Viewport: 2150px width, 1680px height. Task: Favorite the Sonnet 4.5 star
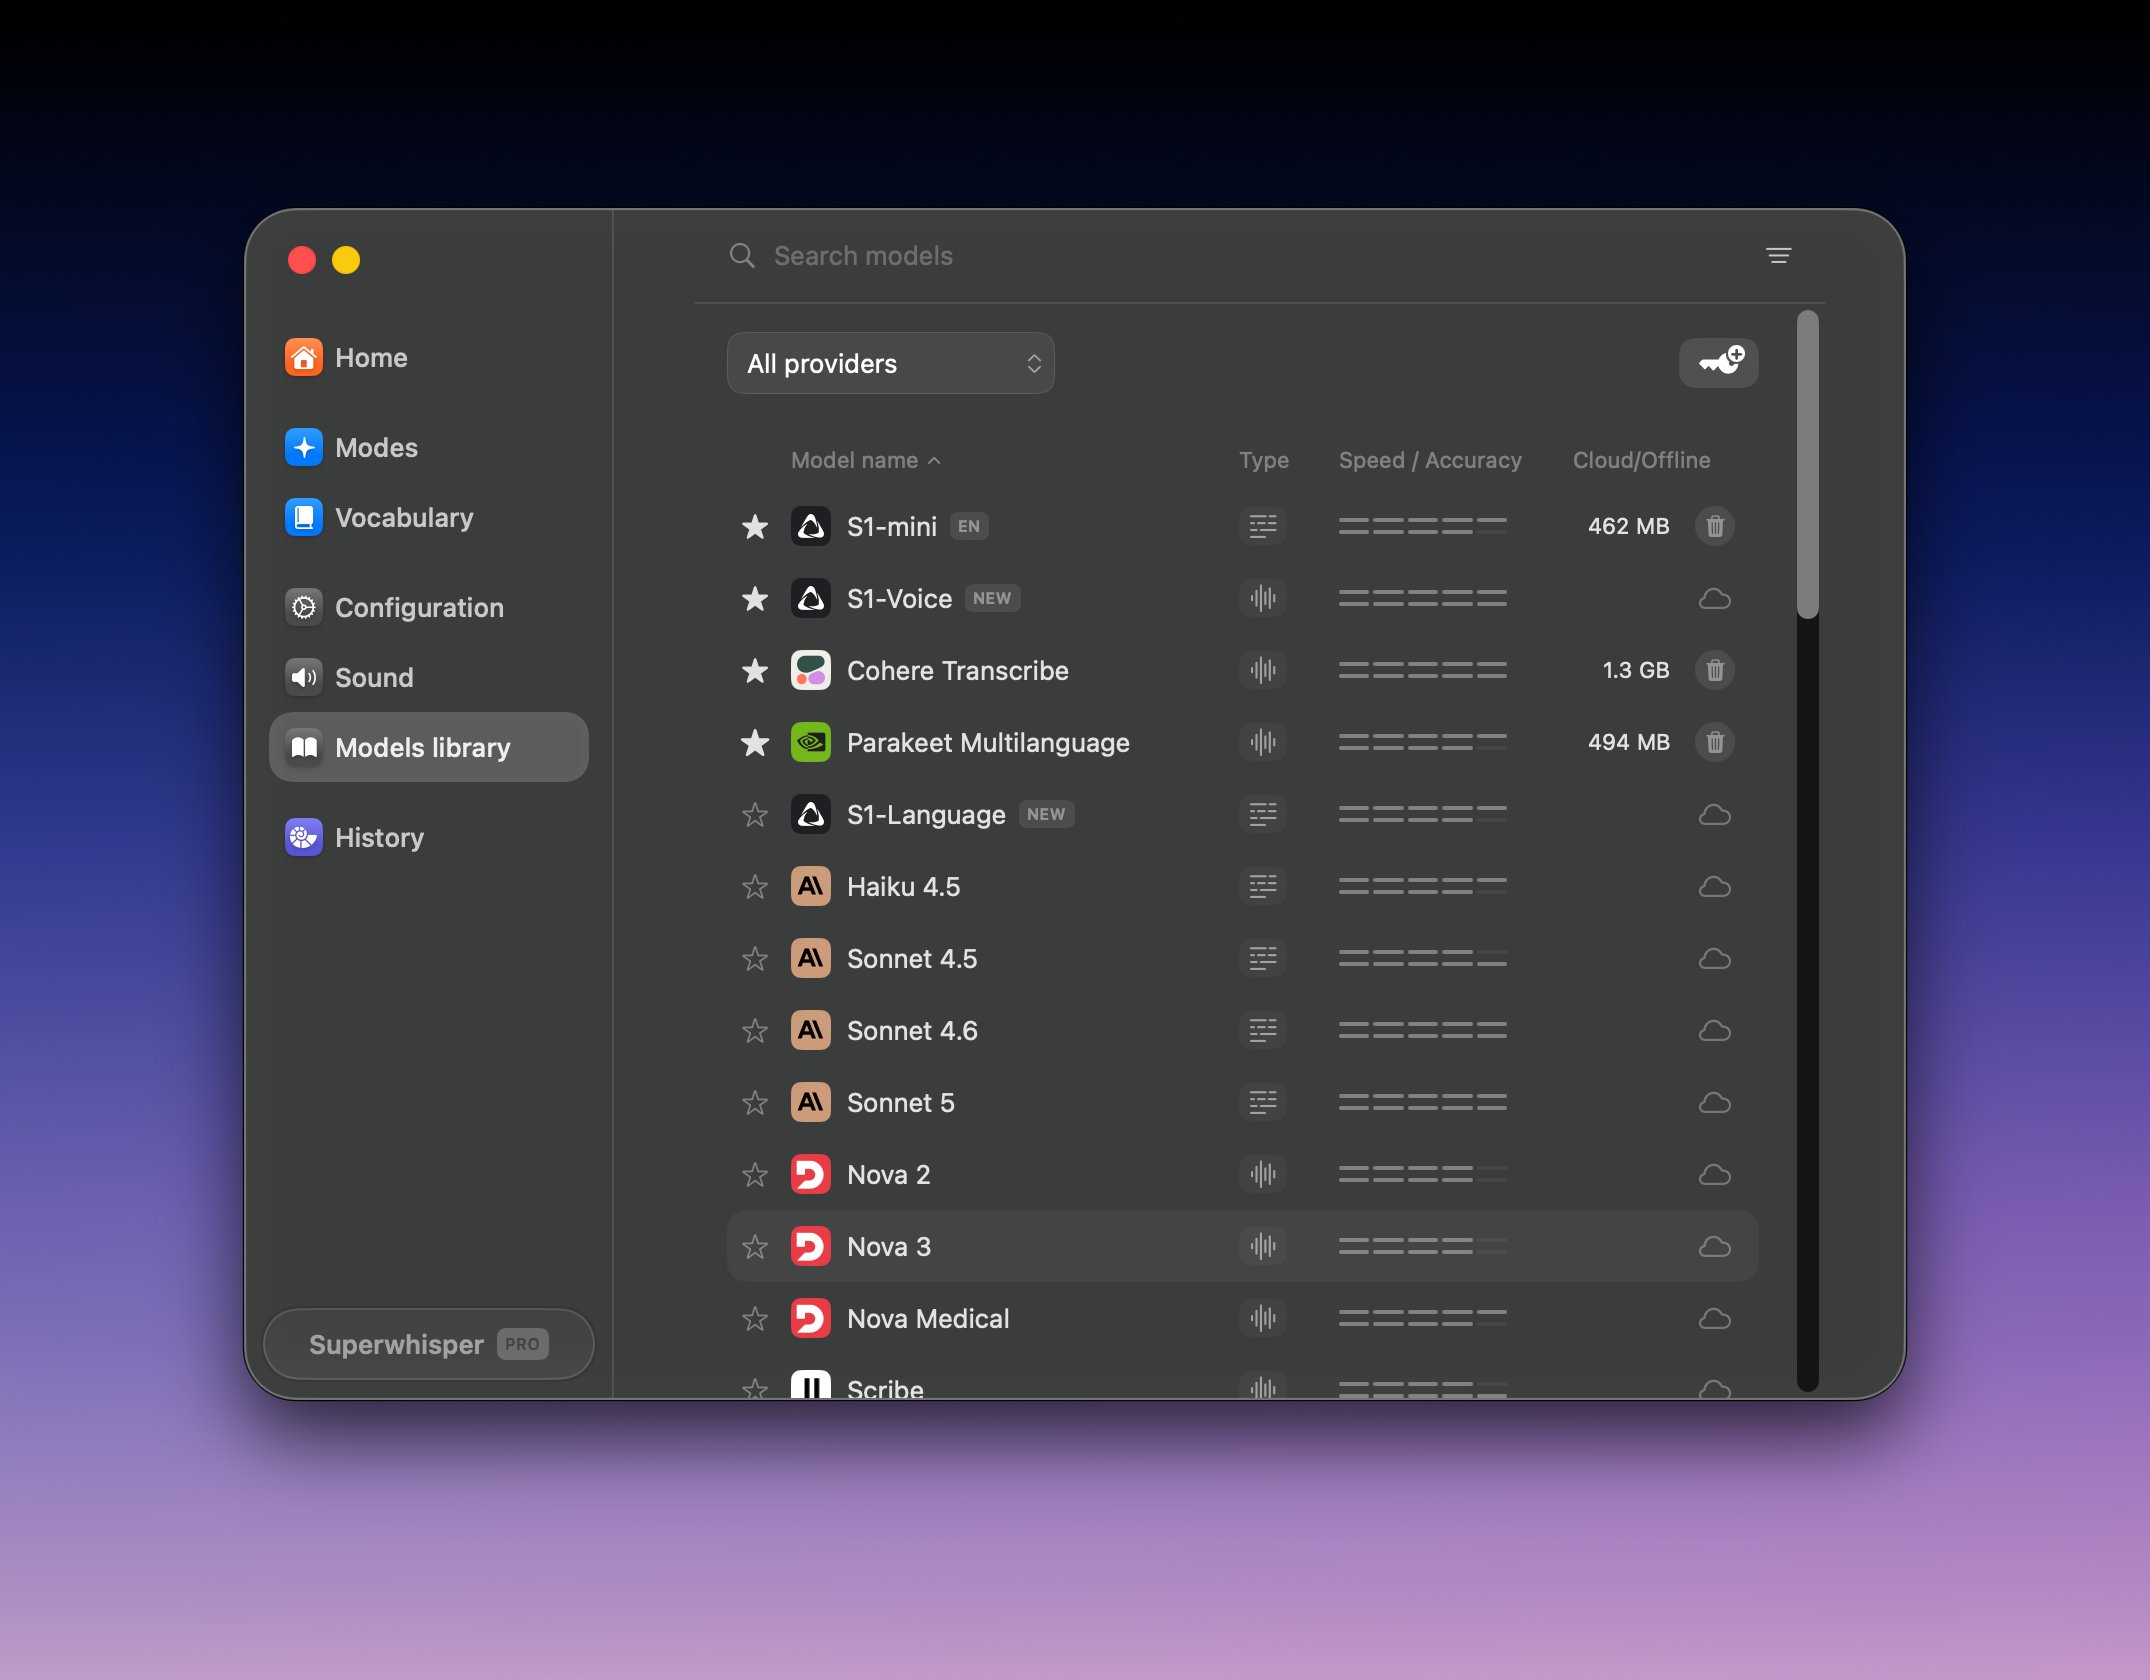click(755, 958)
